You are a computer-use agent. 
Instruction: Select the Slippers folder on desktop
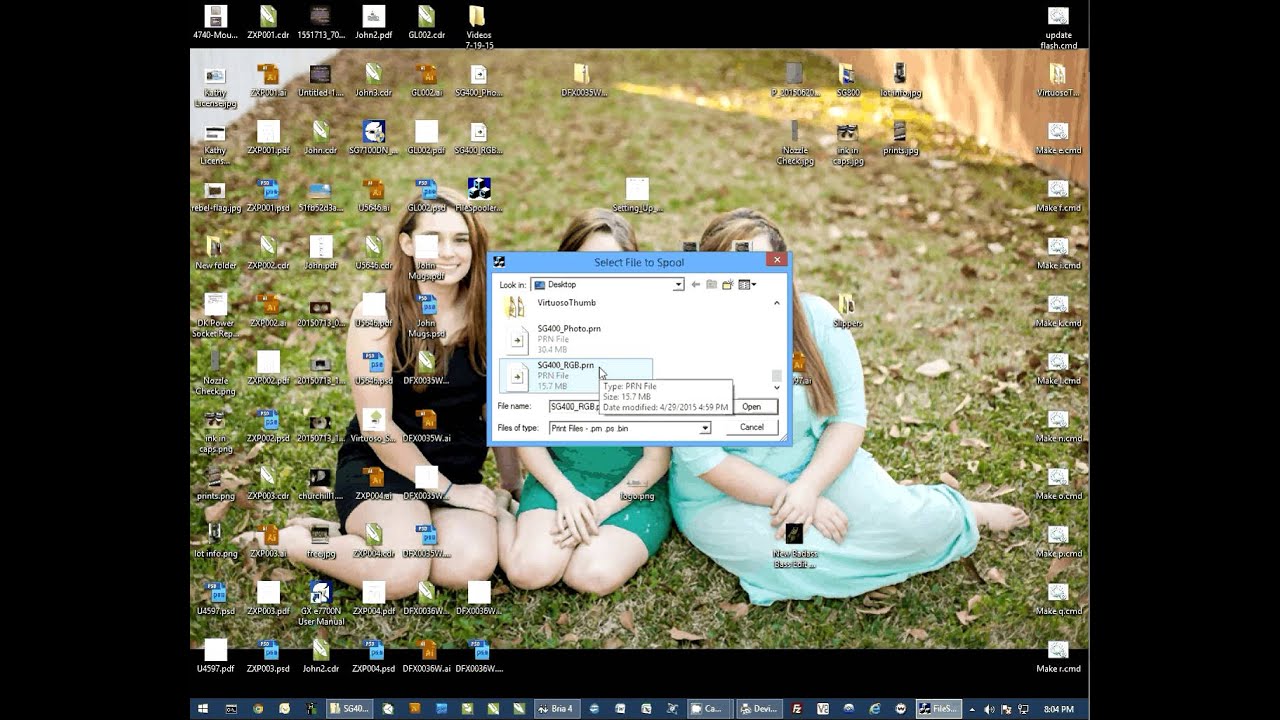(x=847, y=310)
